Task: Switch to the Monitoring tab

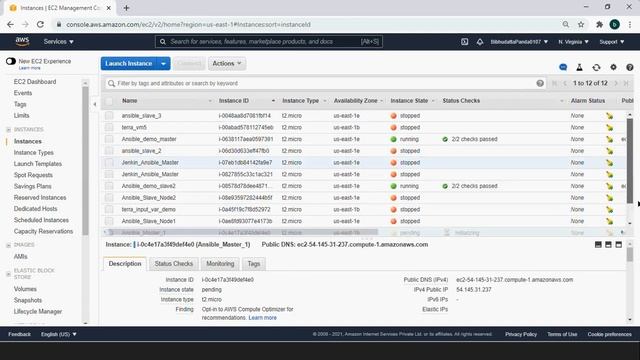Action: point(220,264)
